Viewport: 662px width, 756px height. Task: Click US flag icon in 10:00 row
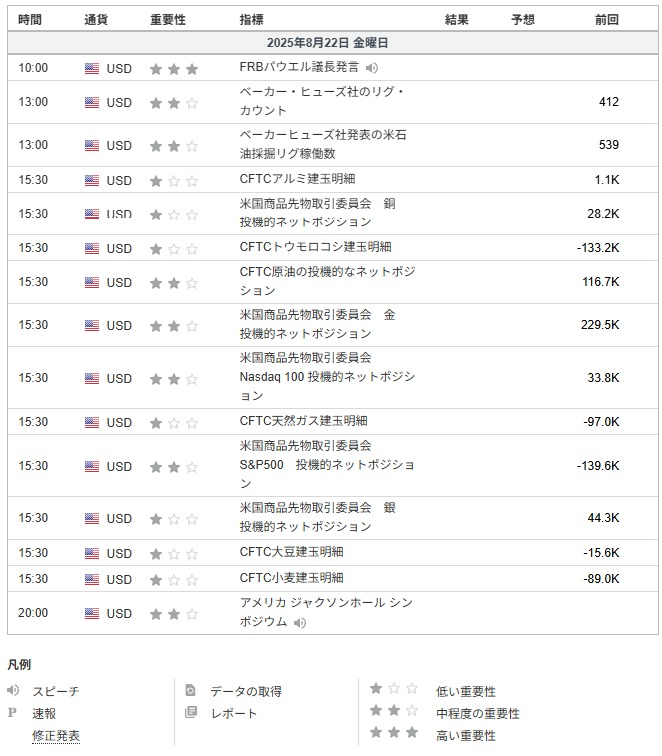coord(92,69)
